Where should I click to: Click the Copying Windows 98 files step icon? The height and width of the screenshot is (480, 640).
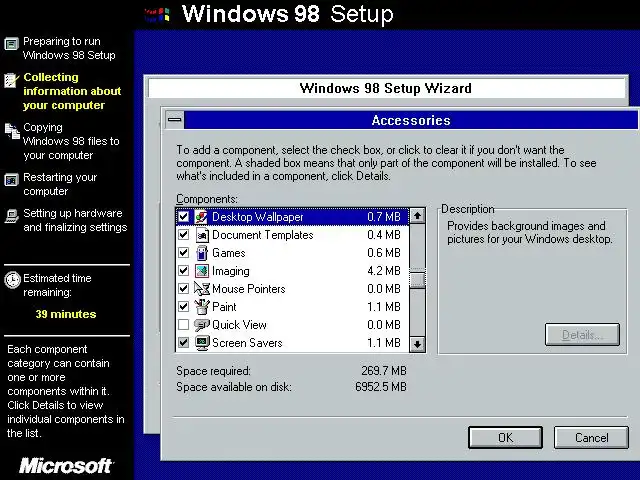(12, 131)
